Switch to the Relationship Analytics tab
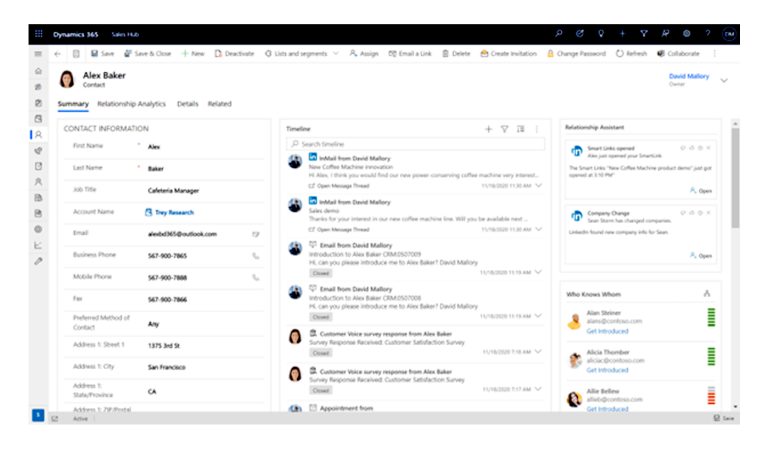 [131, 104]
